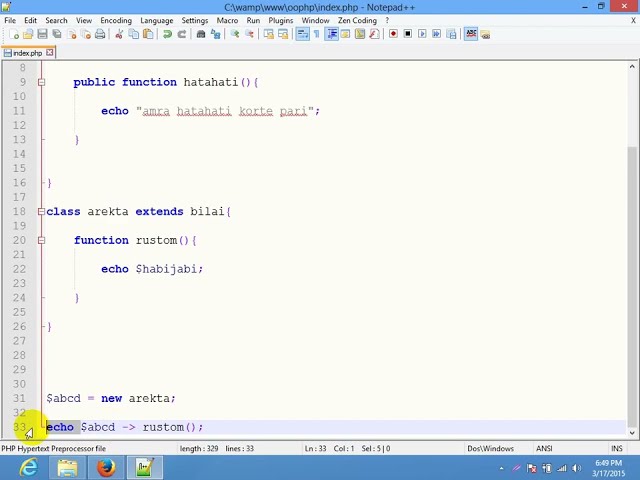Click line number 18 in the margin
The width and height of the screenshot is (640, 480).
pos(19,211)
